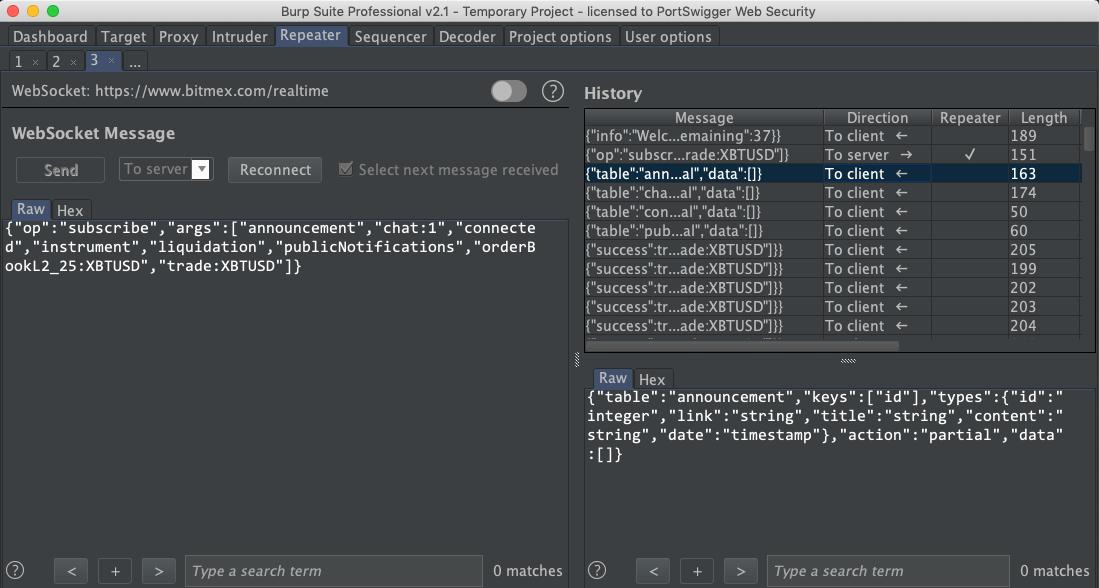Send the WebSocket message to the server
The image size is (1099, 588).
coord(59,170)
